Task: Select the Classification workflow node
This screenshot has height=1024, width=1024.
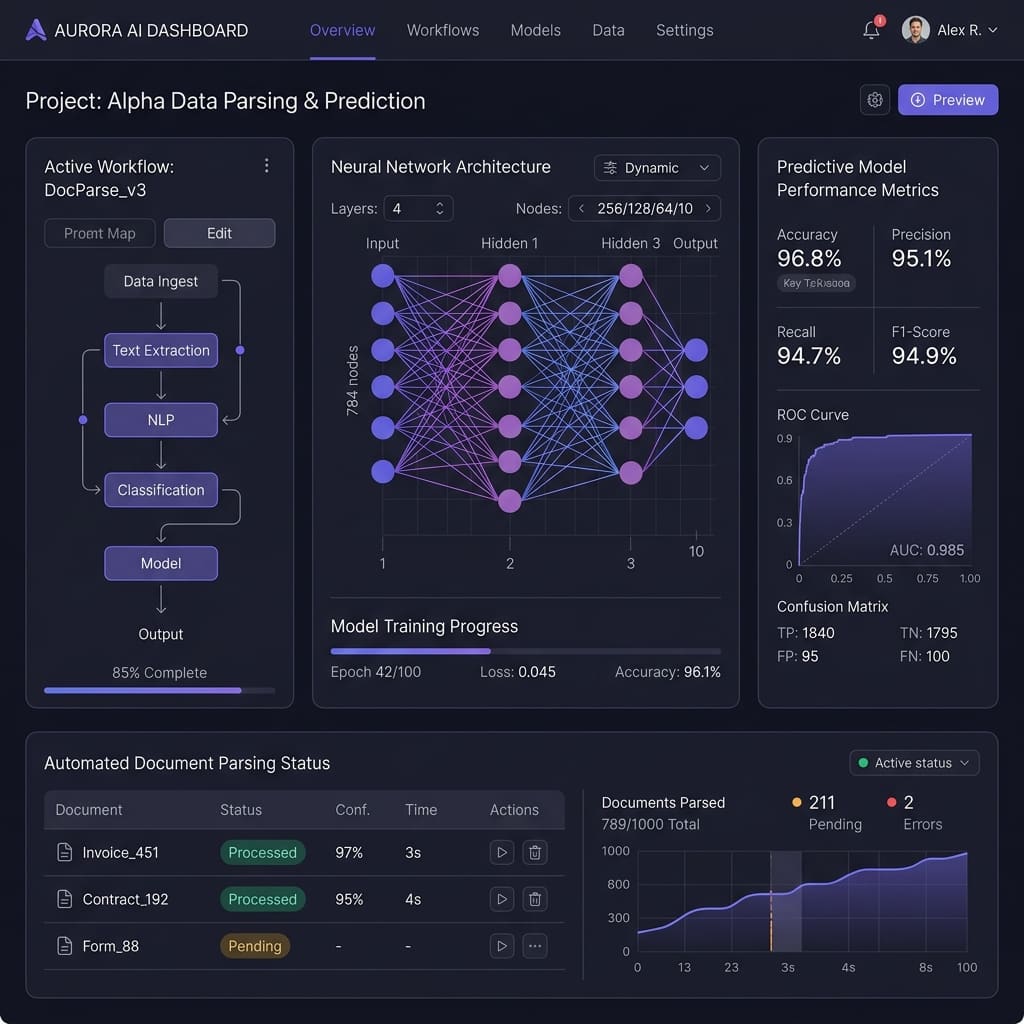Action: (161, 490)
